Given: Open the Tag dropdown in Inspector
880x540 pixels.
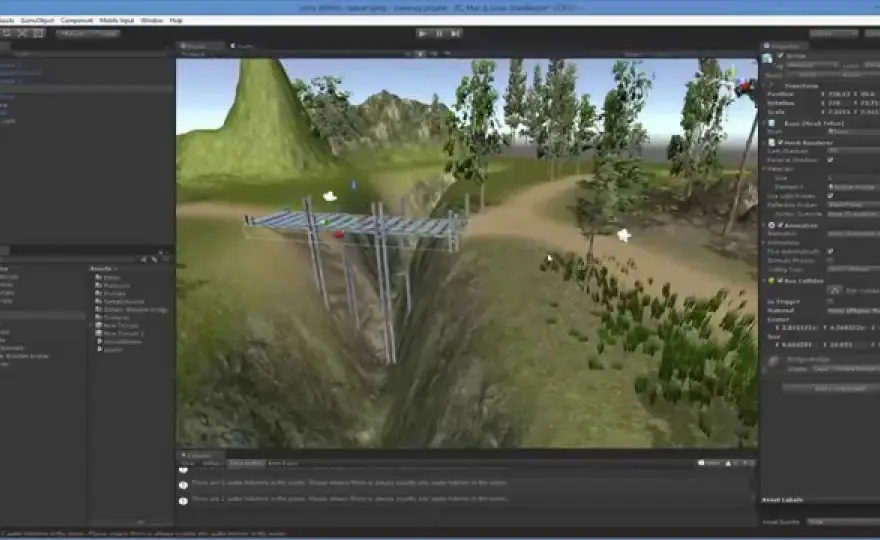Looking at the screenshot, I should [x=812, y=65].
